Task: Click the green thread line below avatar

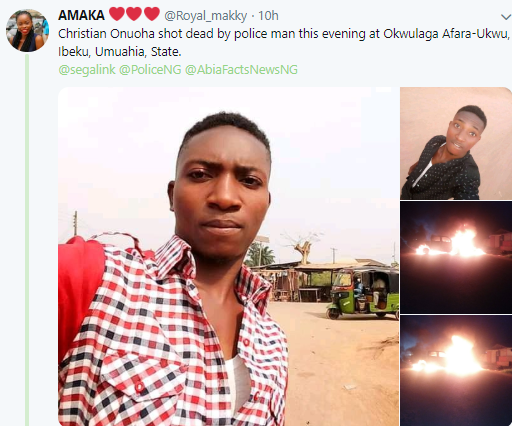Action: 27,240
